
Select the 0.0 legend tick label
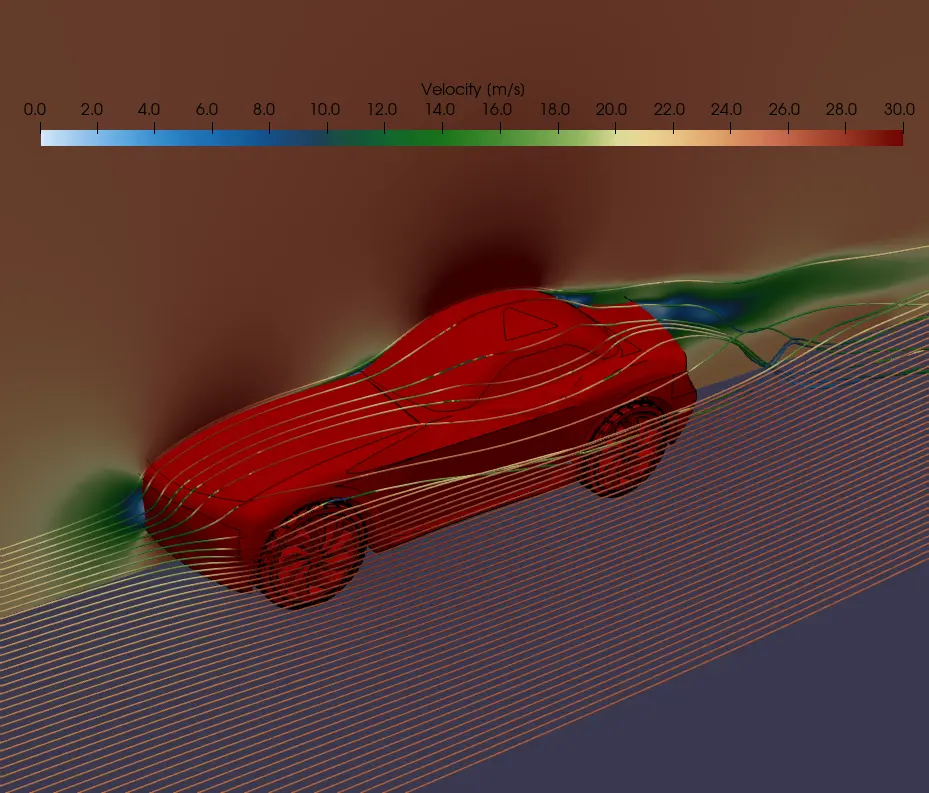35,110
